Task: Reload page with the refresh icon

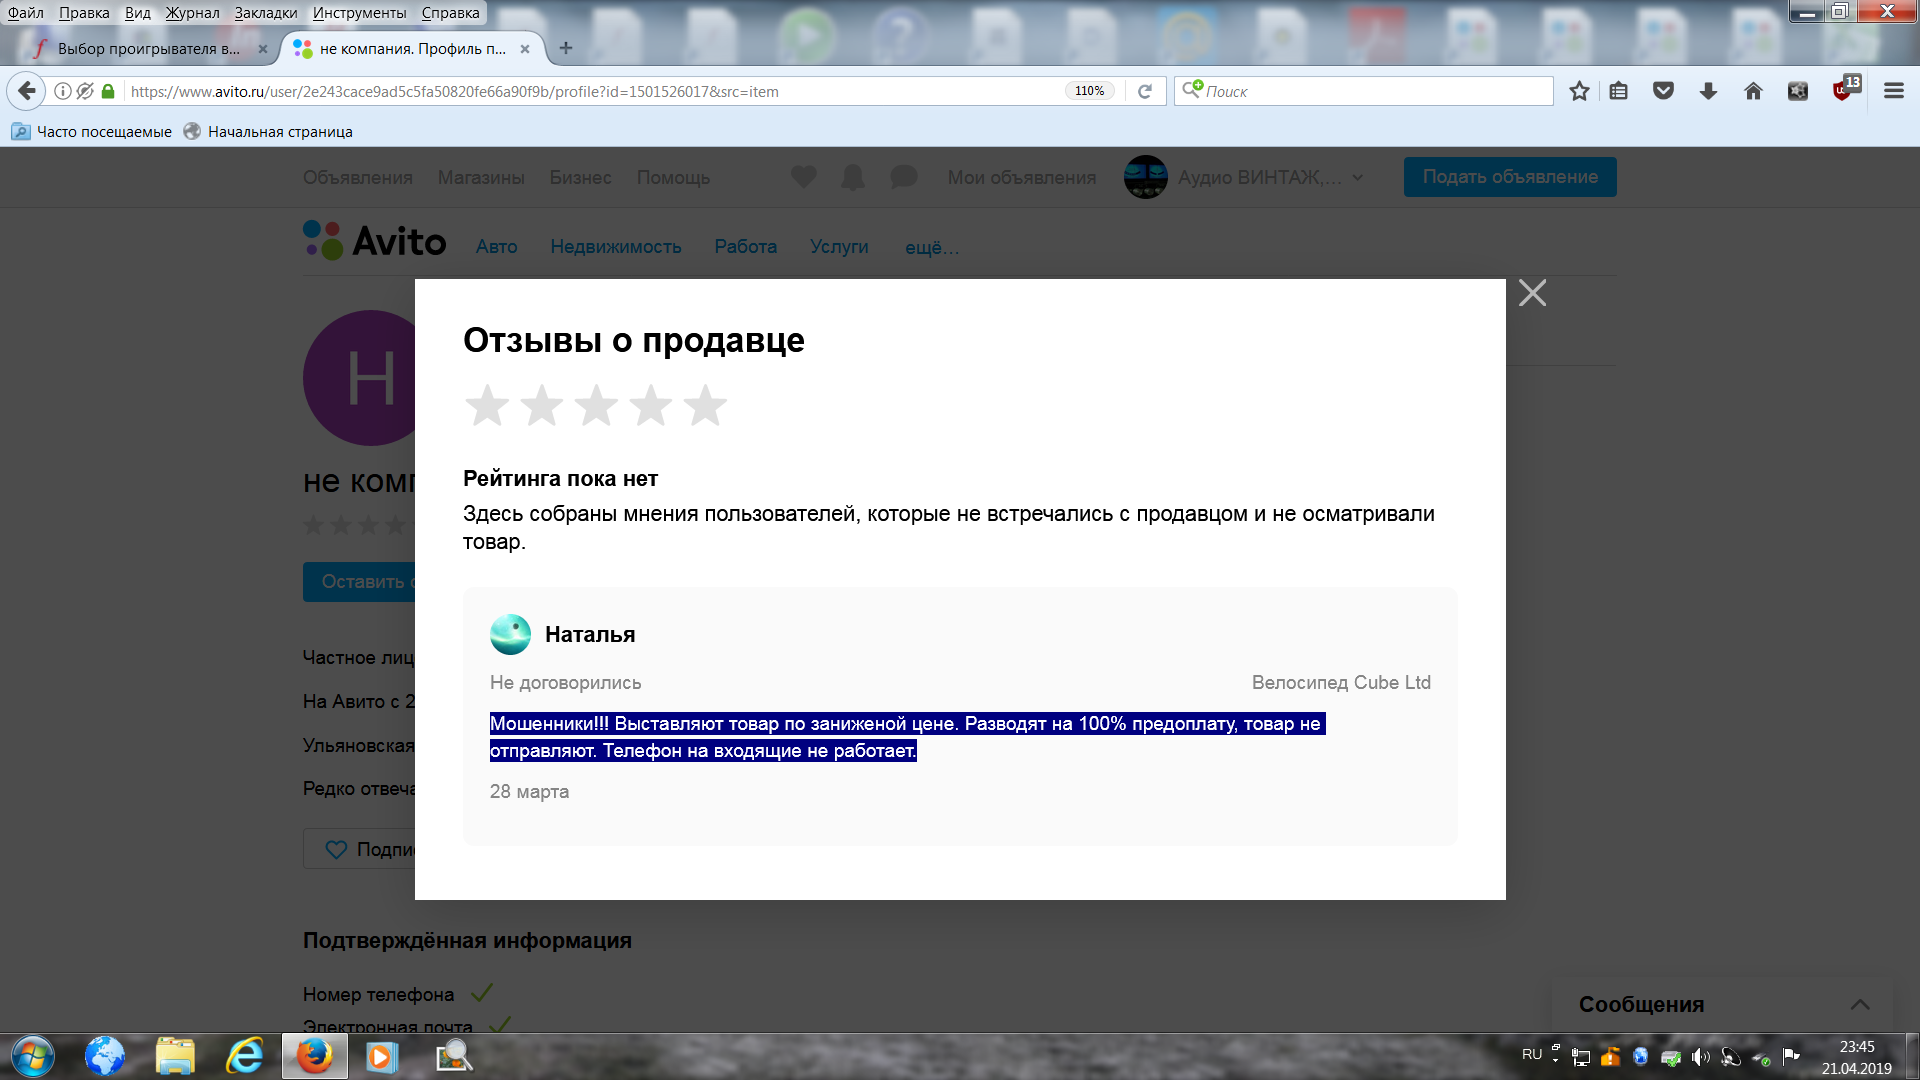Action: [1145, 91]
